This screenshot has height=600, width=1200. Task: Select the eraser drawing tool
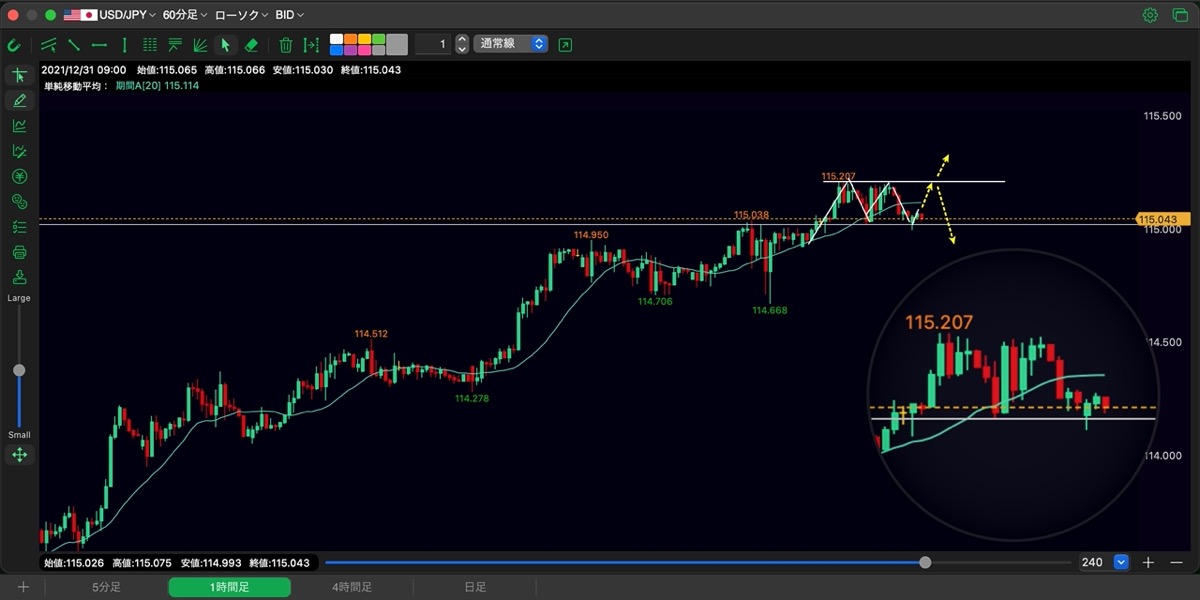point(251,45)
